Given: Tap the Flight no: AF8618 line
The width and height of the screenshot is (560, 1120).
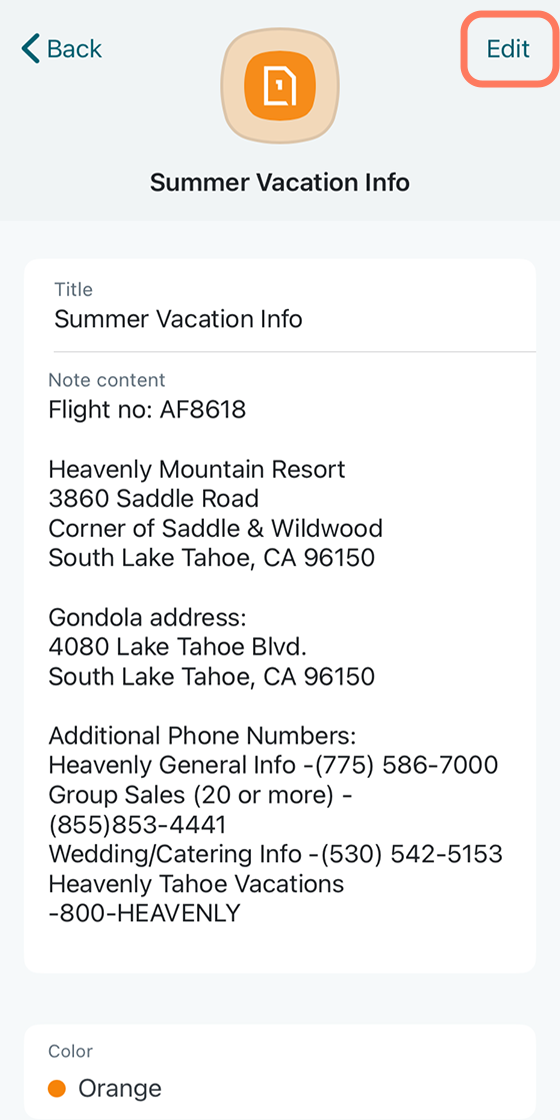Looking at the screenshot, I should coord(147,409).
